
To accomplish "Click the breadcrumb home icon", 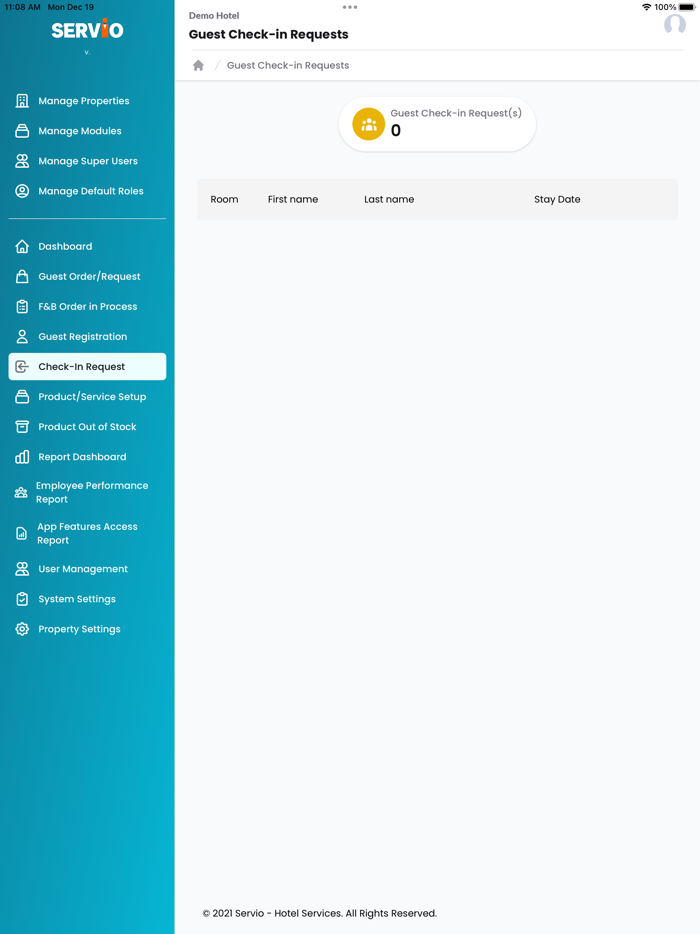I will (x=198, y=66).
